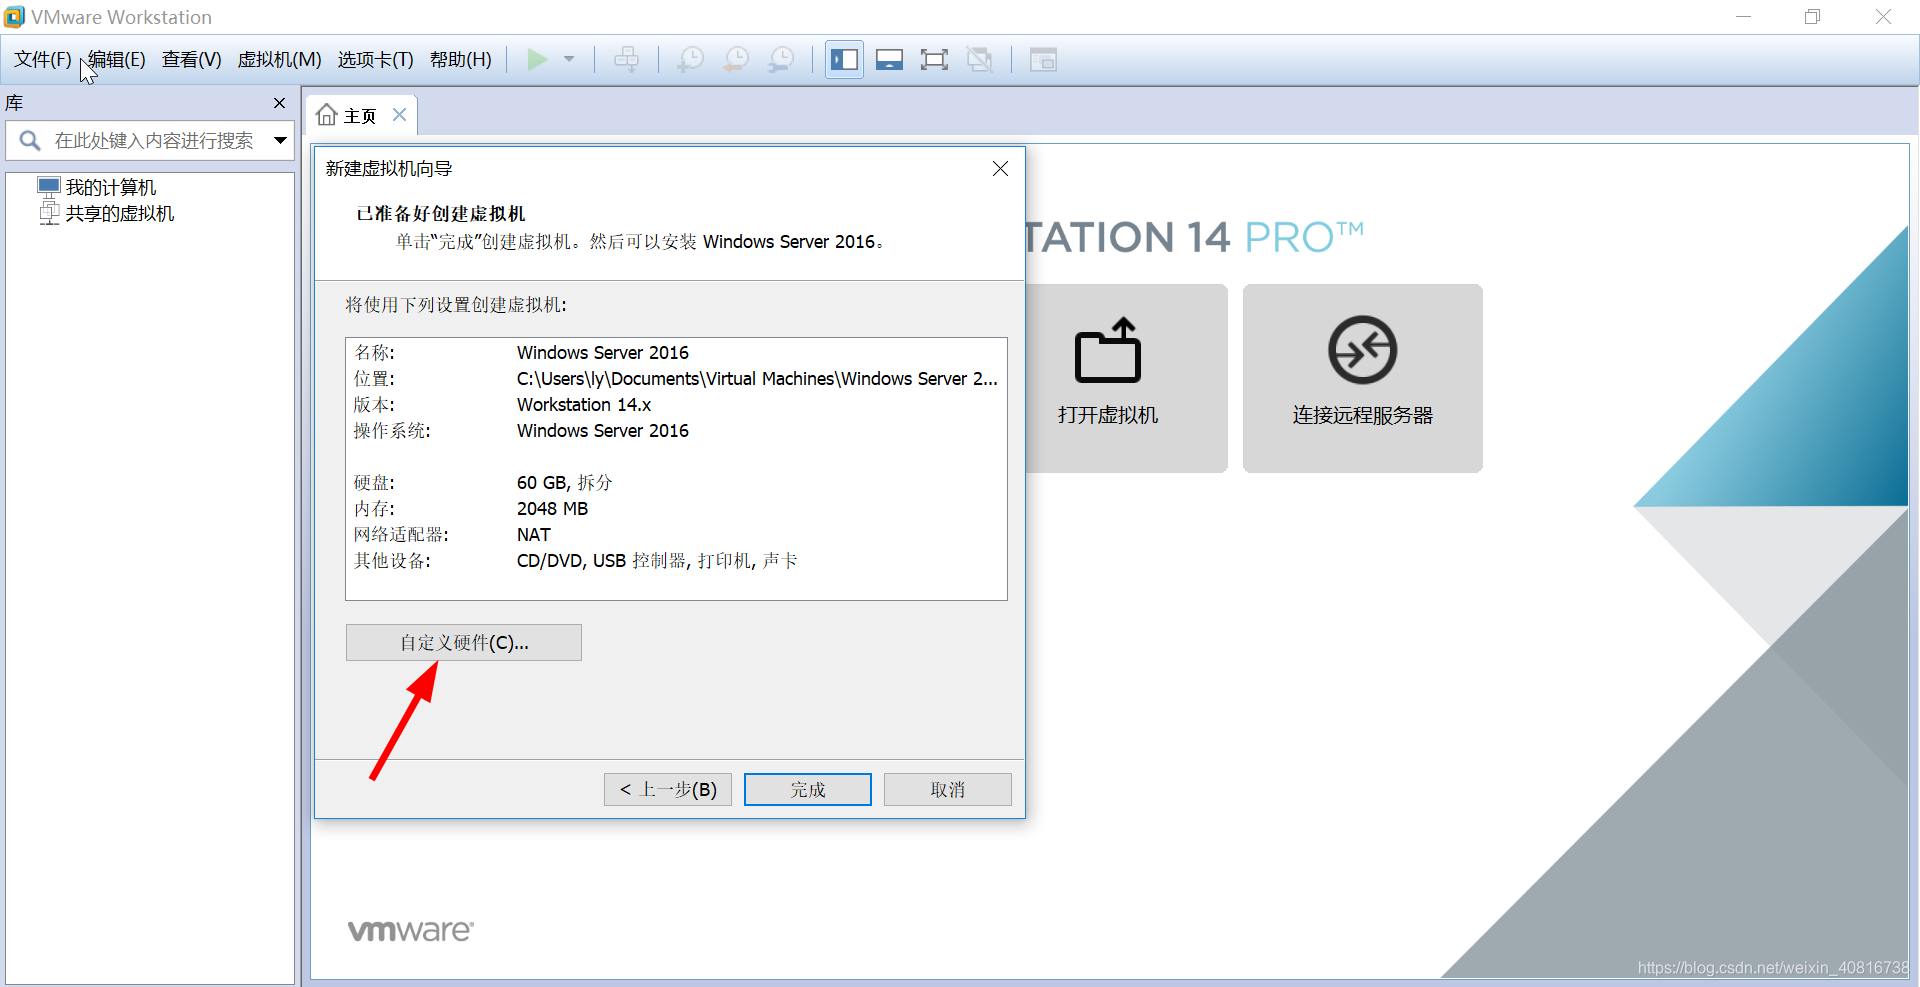Open the 选项卡(T) menu
This screenshot has width=1920, height=987.
[x=375, y=60]
